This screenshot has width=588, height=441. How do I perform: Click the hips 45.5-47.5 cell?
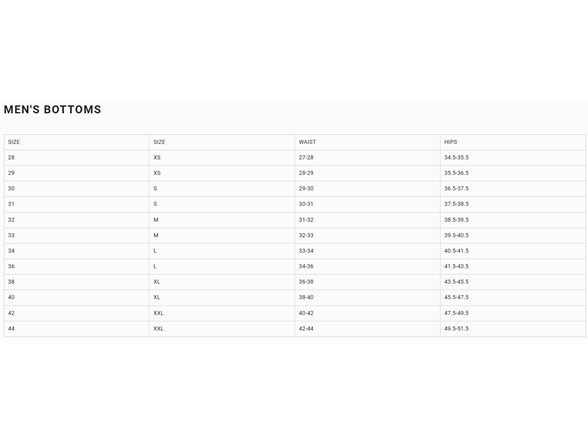click(x=513, y=297)
